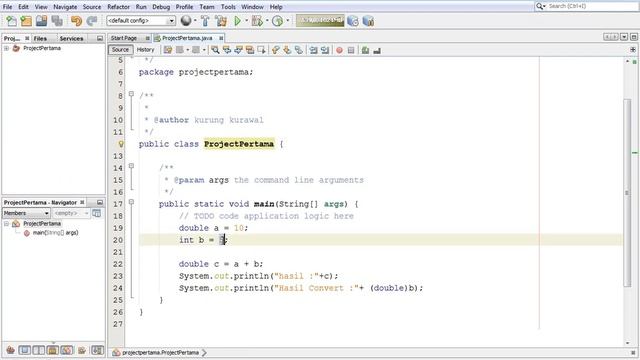Switch to the Files tab
Screen dimensions: 640x360
pyautogui.click(x=40, y=38)
